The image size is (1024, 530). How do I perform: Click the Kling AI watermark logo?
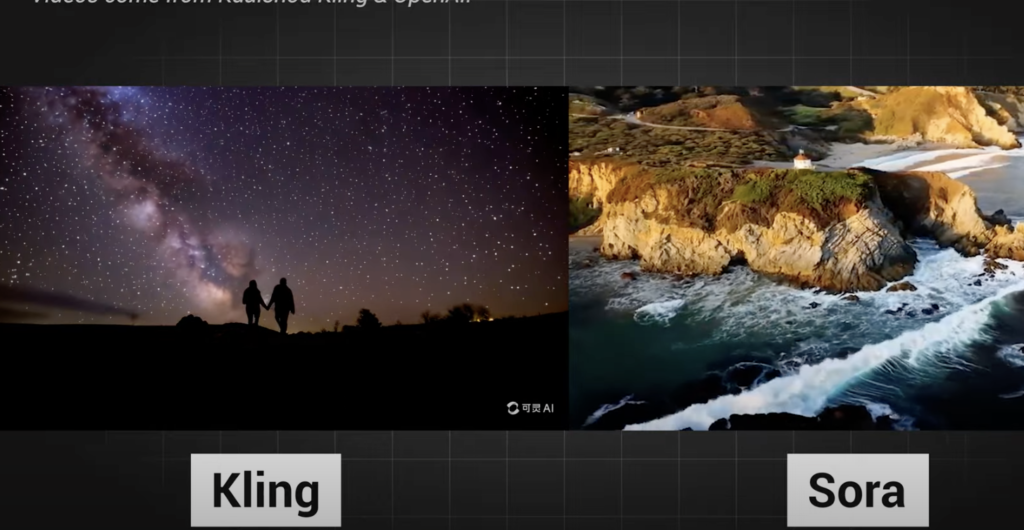click(530, 408)
